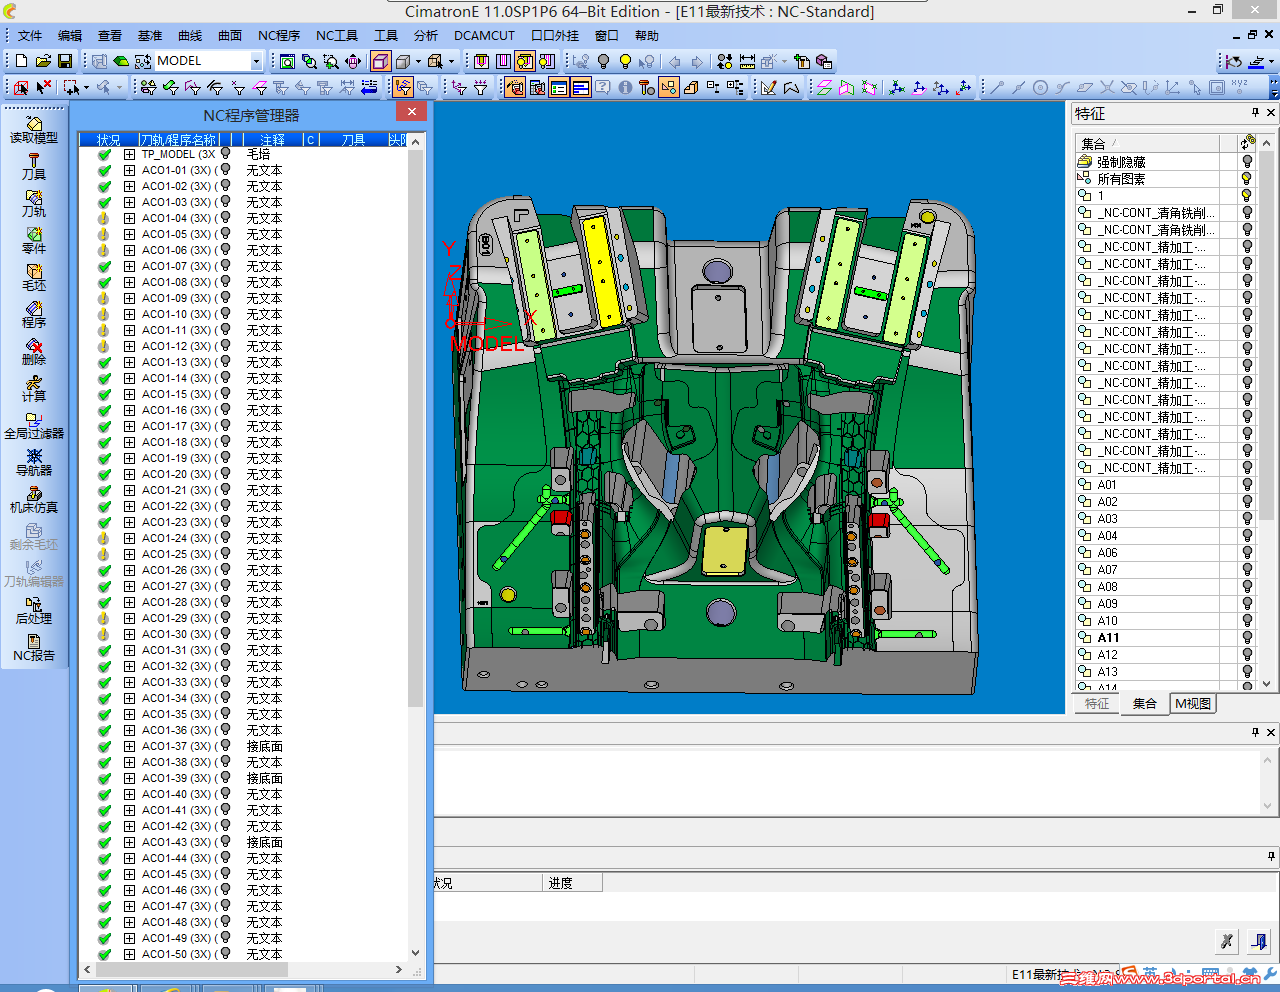Image resolution: width=1280 pixels, height=992 pixels.
Task: Open the MODEL dropdown in toolbar
Action: tap(256, 61)
